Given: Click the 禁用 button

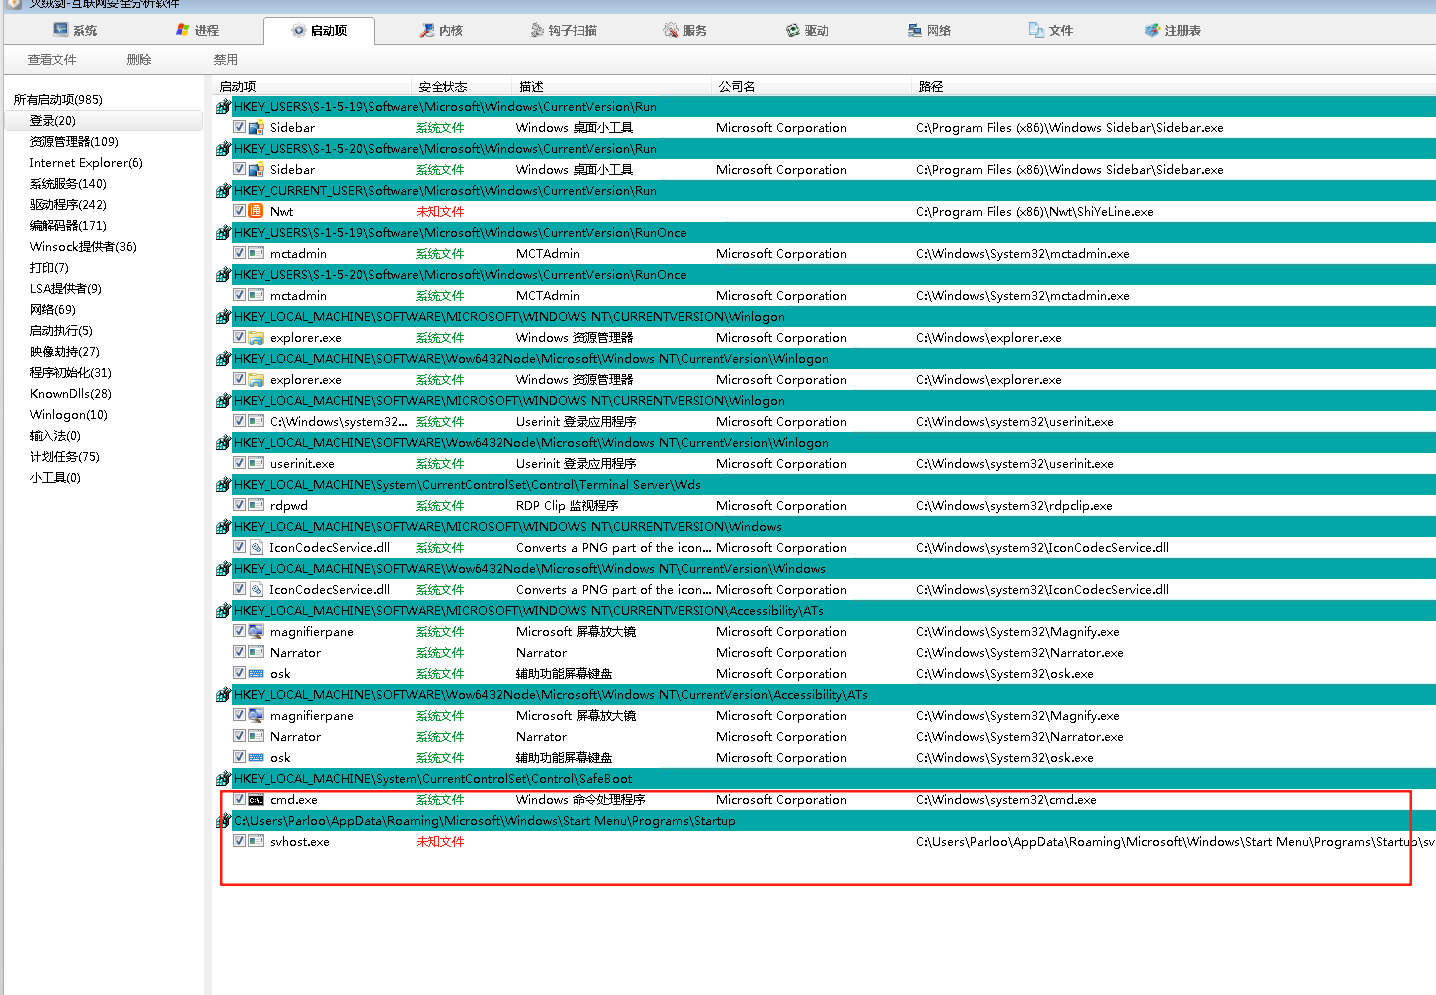Looking at the screenshot, I should point(226,60).
